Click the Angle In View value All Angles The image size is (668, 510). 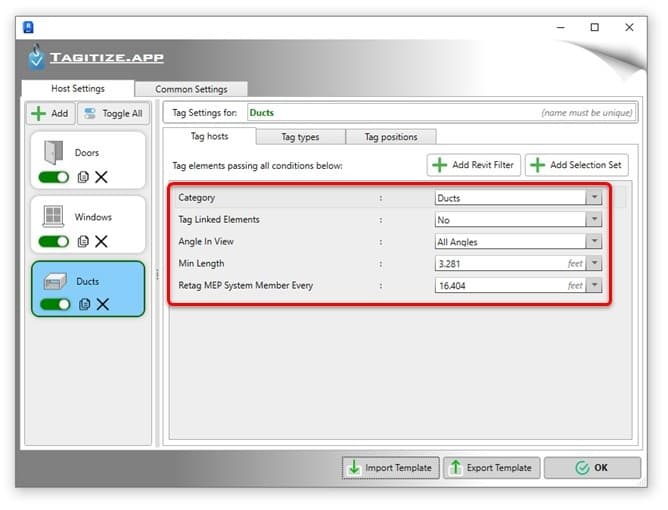[x=458, y=242]
